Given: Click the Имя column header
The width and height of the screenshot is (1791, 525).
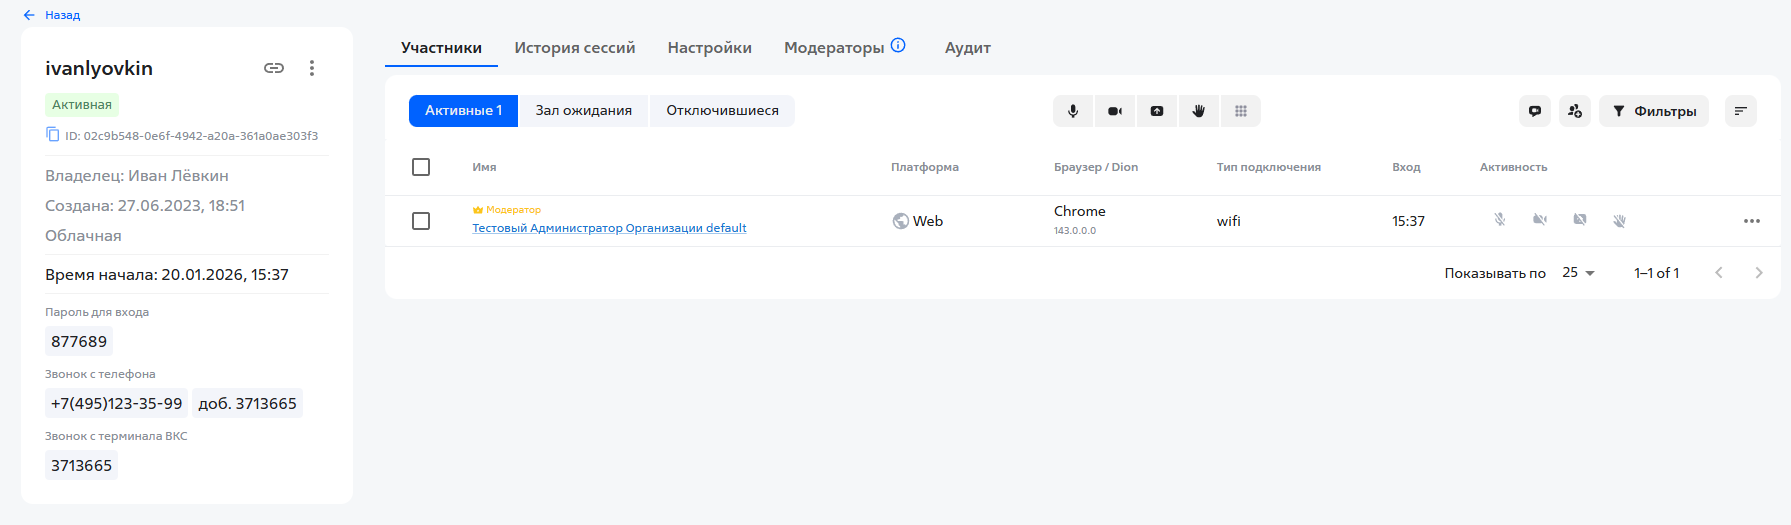Looking at the screenshot, I should [484, 167].
